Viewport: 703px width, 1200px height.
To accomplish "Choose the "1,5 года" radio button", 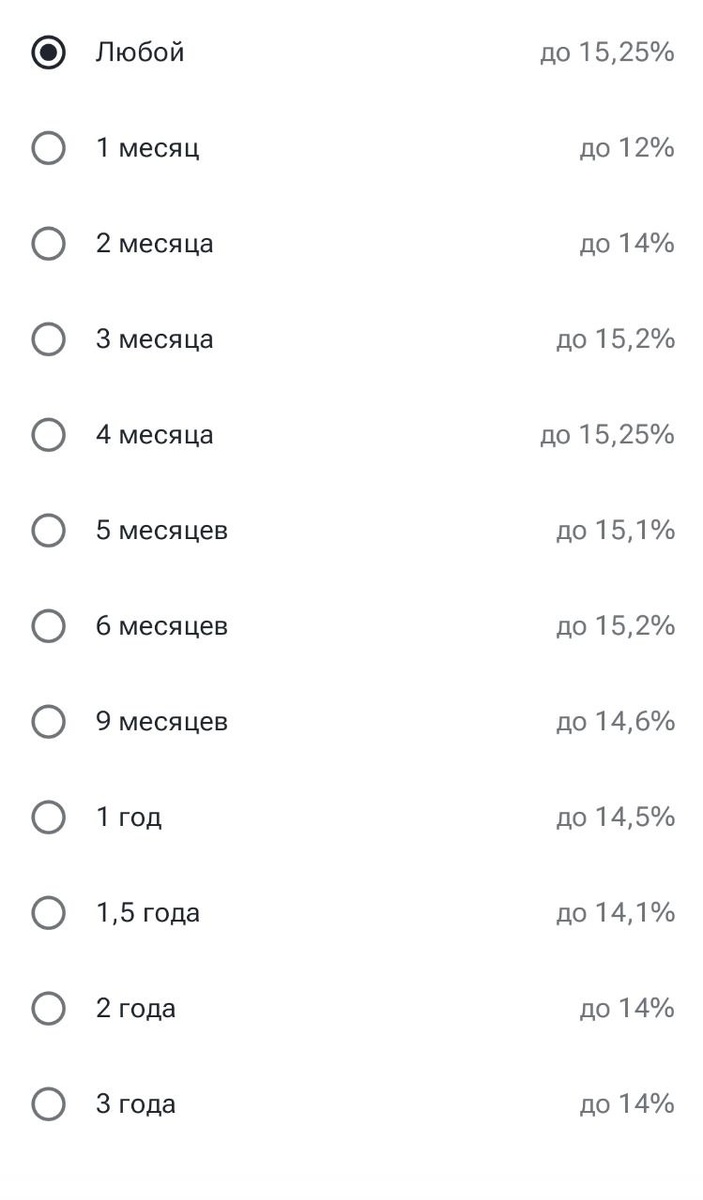I will click(48, 913).
